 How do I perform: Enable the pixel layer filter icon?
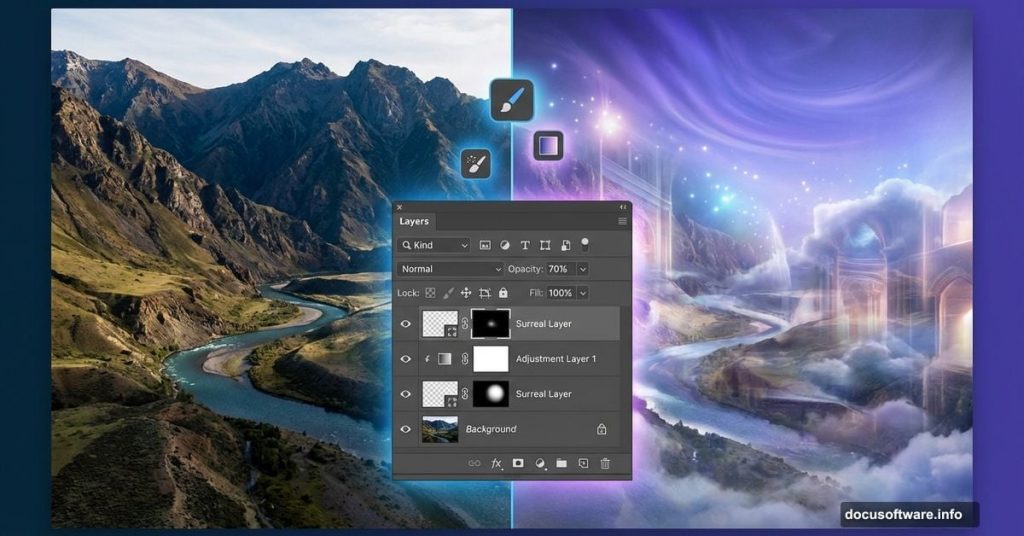click(x=485, y=245)
